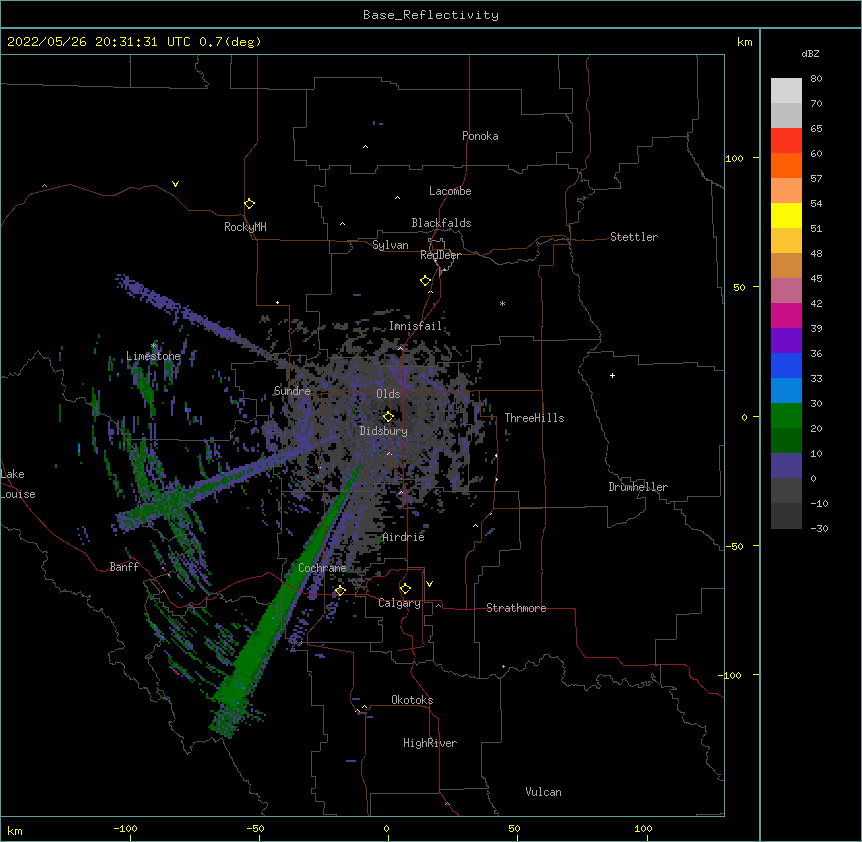Click the light gray 80 dBZ swatch
The width and height of the screenshot is (862, 842).
[x=786, y=91]
